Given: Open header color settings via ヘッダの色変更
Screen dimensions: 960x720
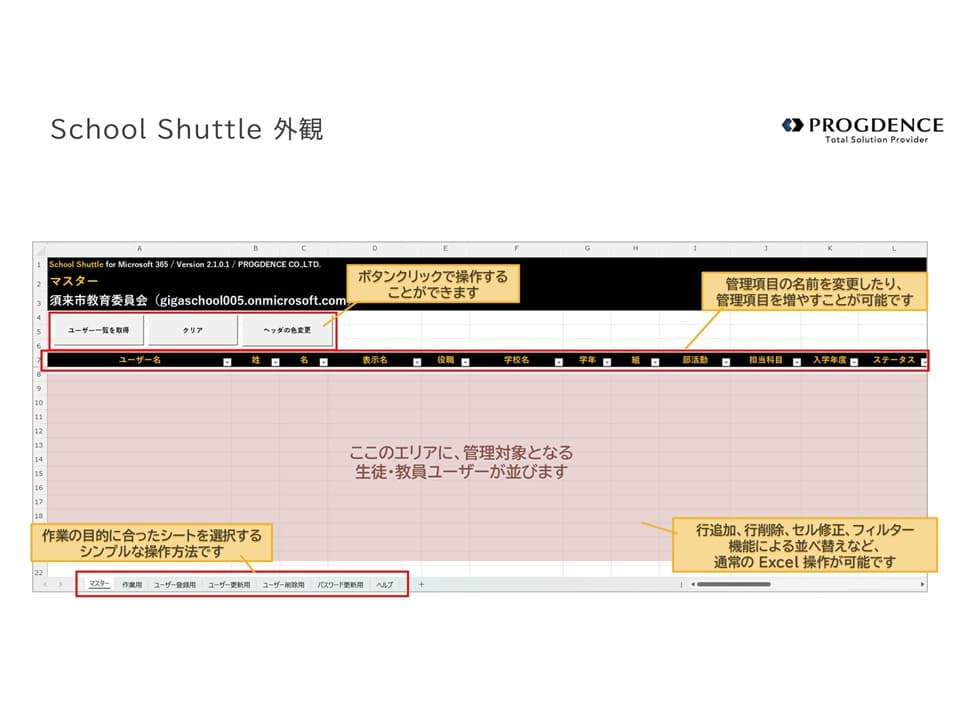Looking at the screenshot, I should pos(285,330).
